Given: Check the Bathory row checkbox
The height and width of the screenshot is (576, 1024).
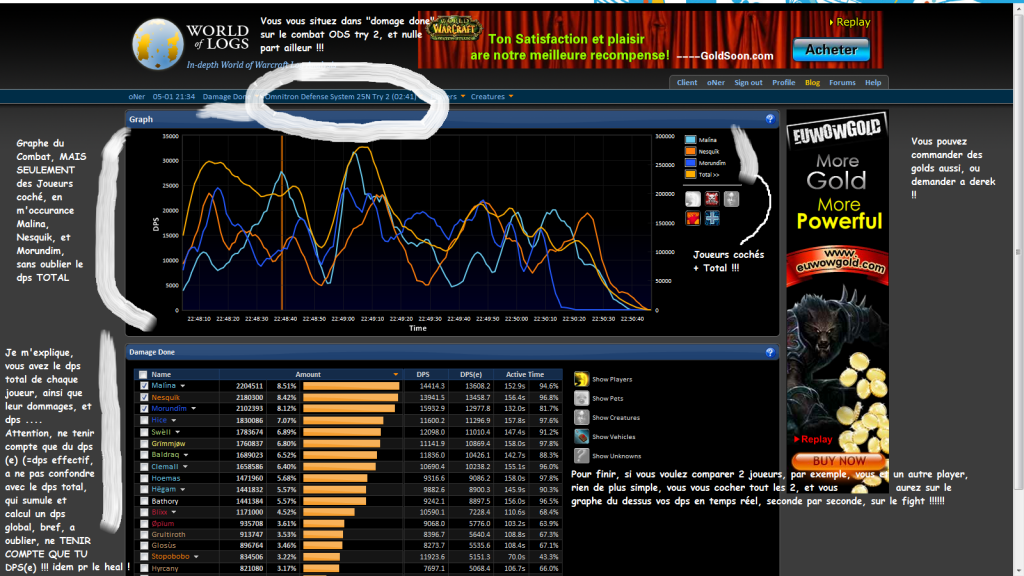Looking at the screenshot, I should pyautogui.click(x=144, y=501).
